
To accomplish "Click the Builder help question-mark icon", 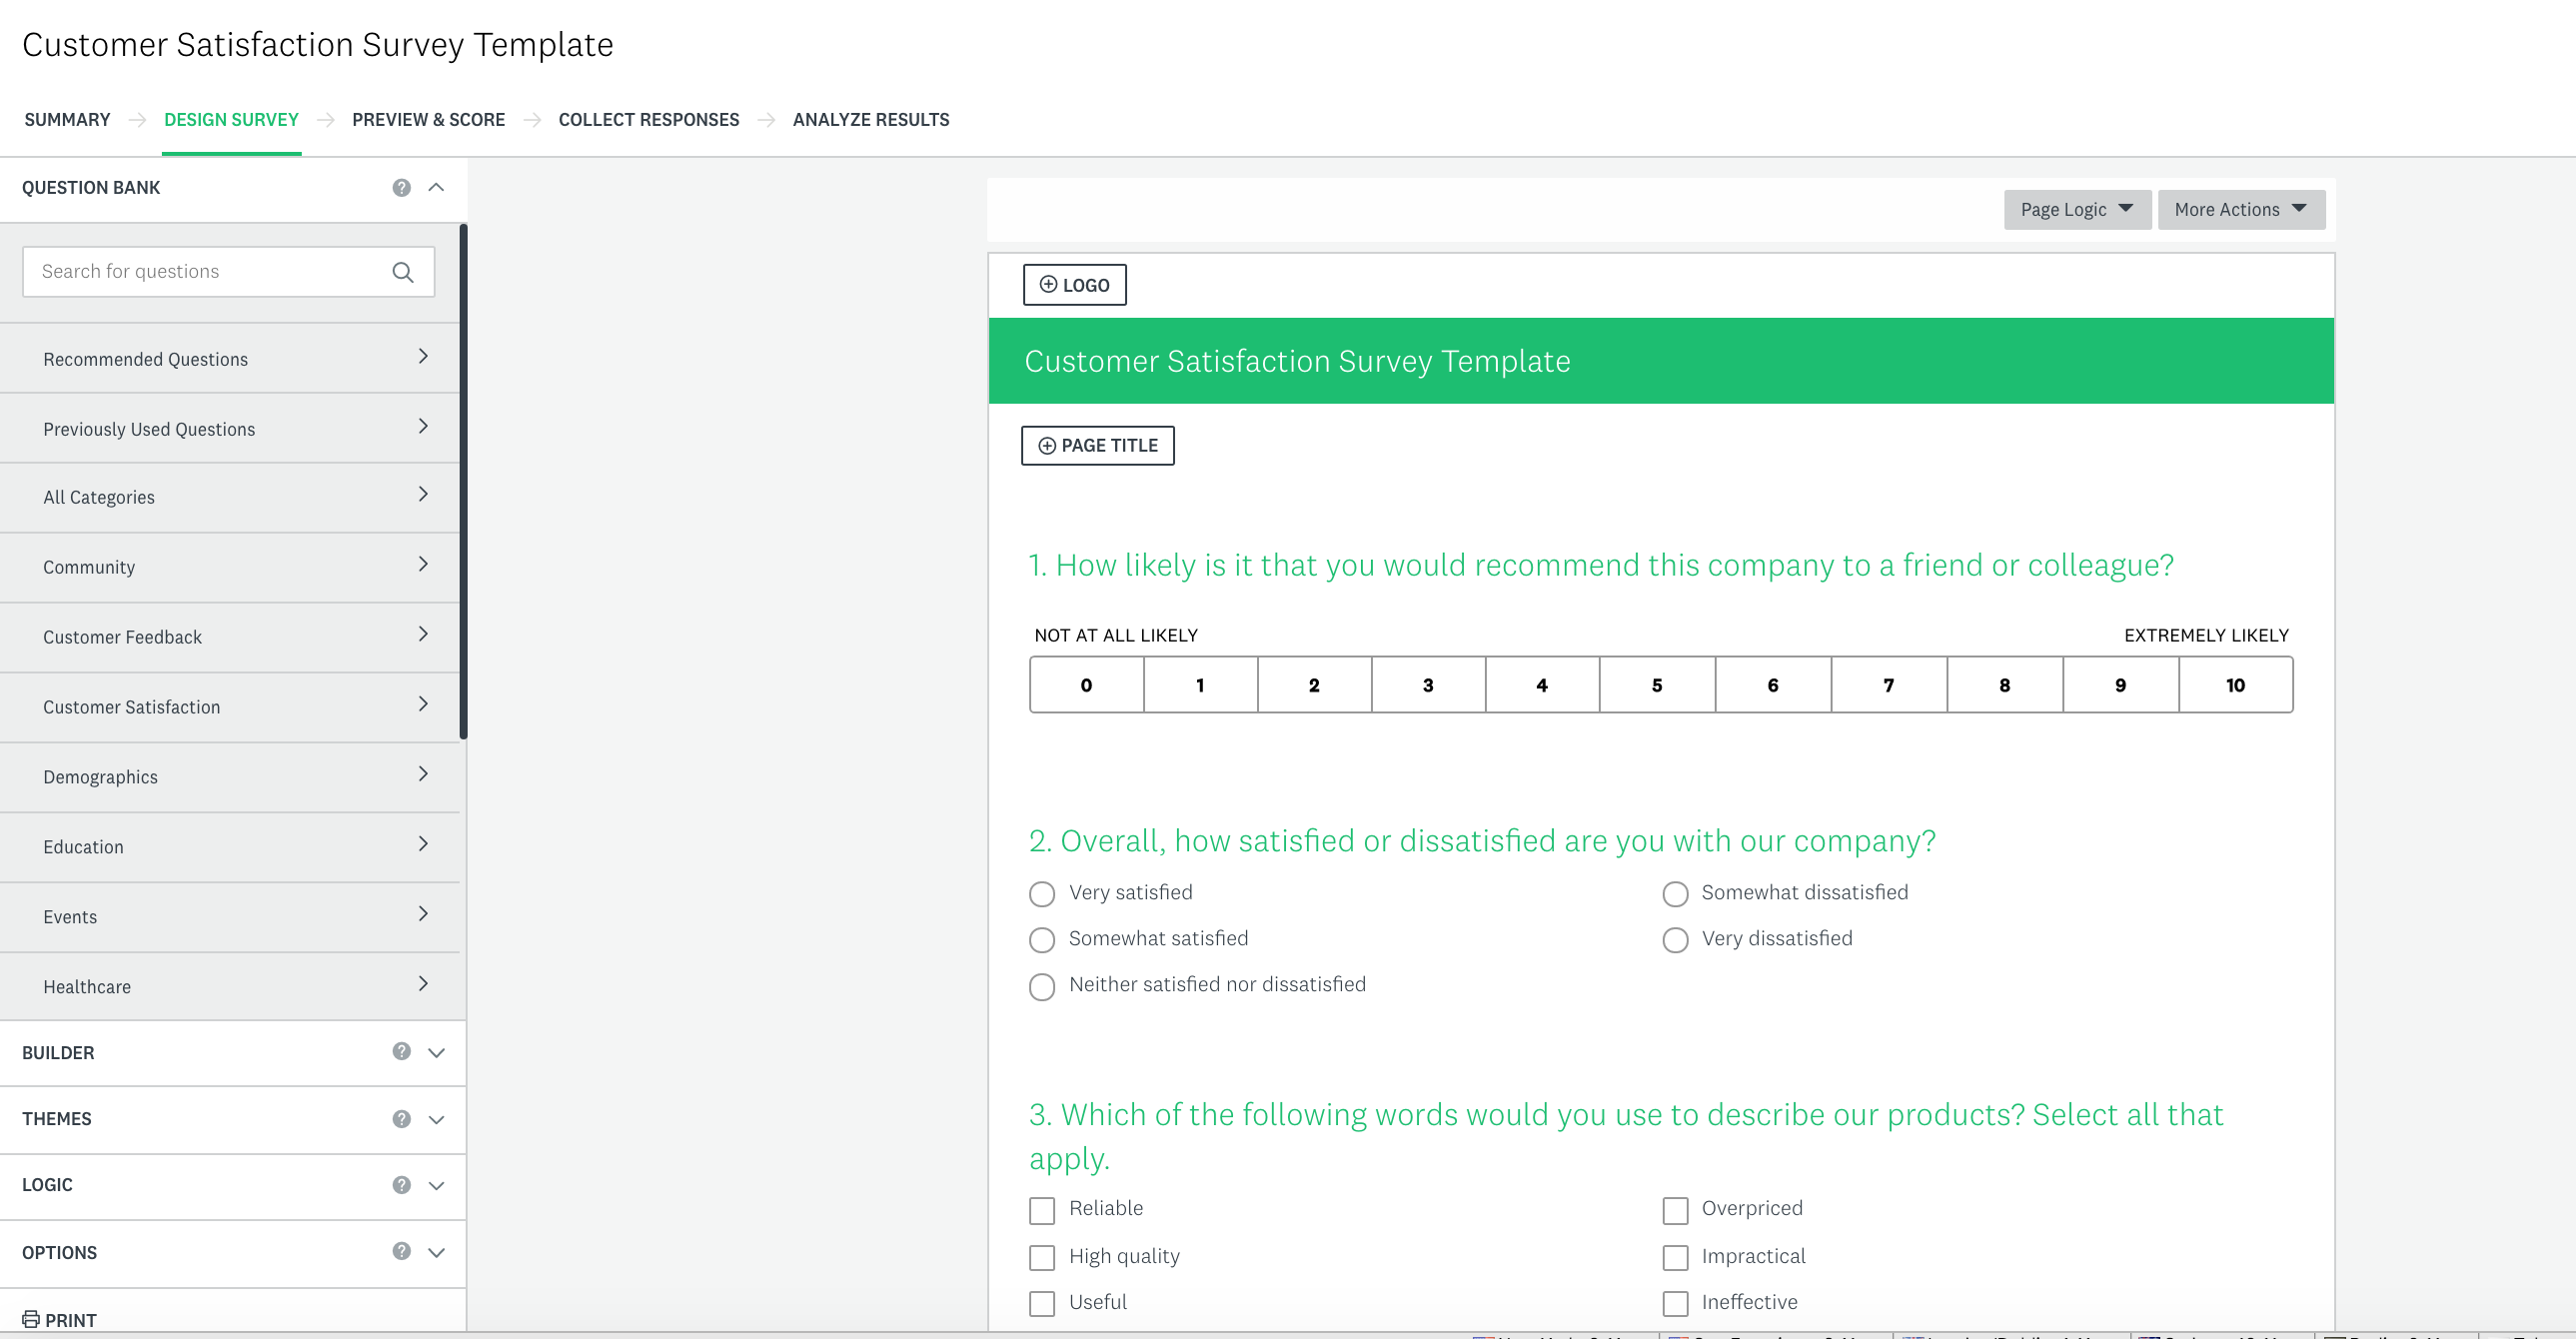I will 401,1051.
